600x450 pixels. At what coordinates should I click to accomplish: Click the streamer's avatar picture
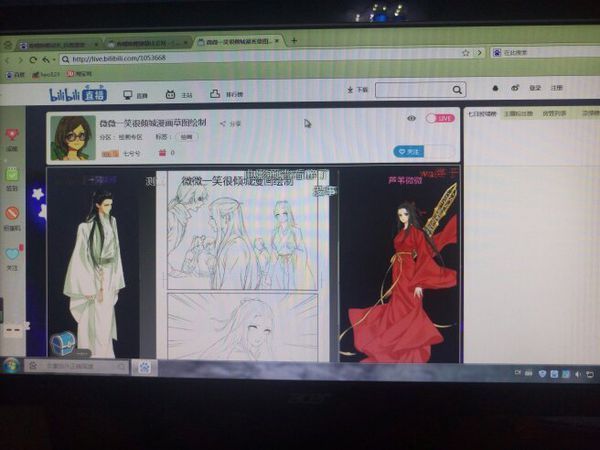71,136
